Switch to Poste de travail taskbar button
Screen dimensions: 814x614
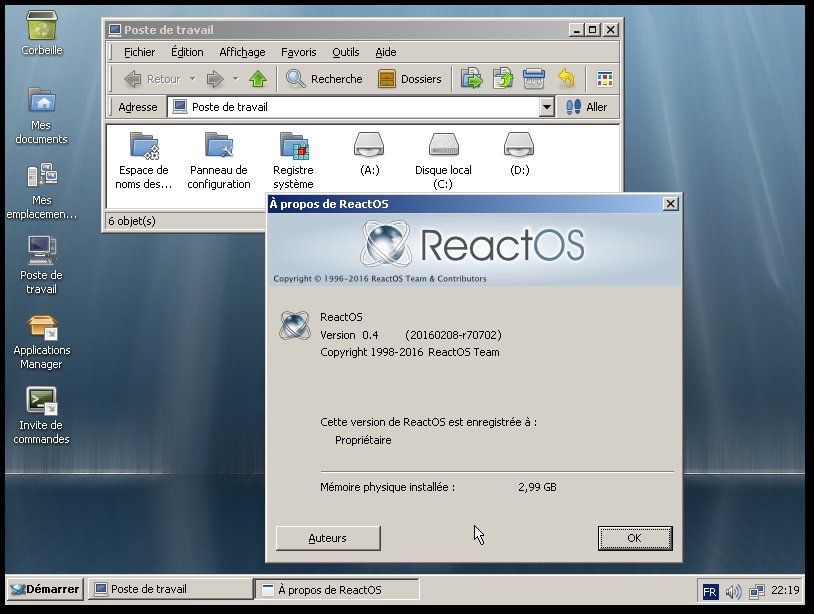170,589
